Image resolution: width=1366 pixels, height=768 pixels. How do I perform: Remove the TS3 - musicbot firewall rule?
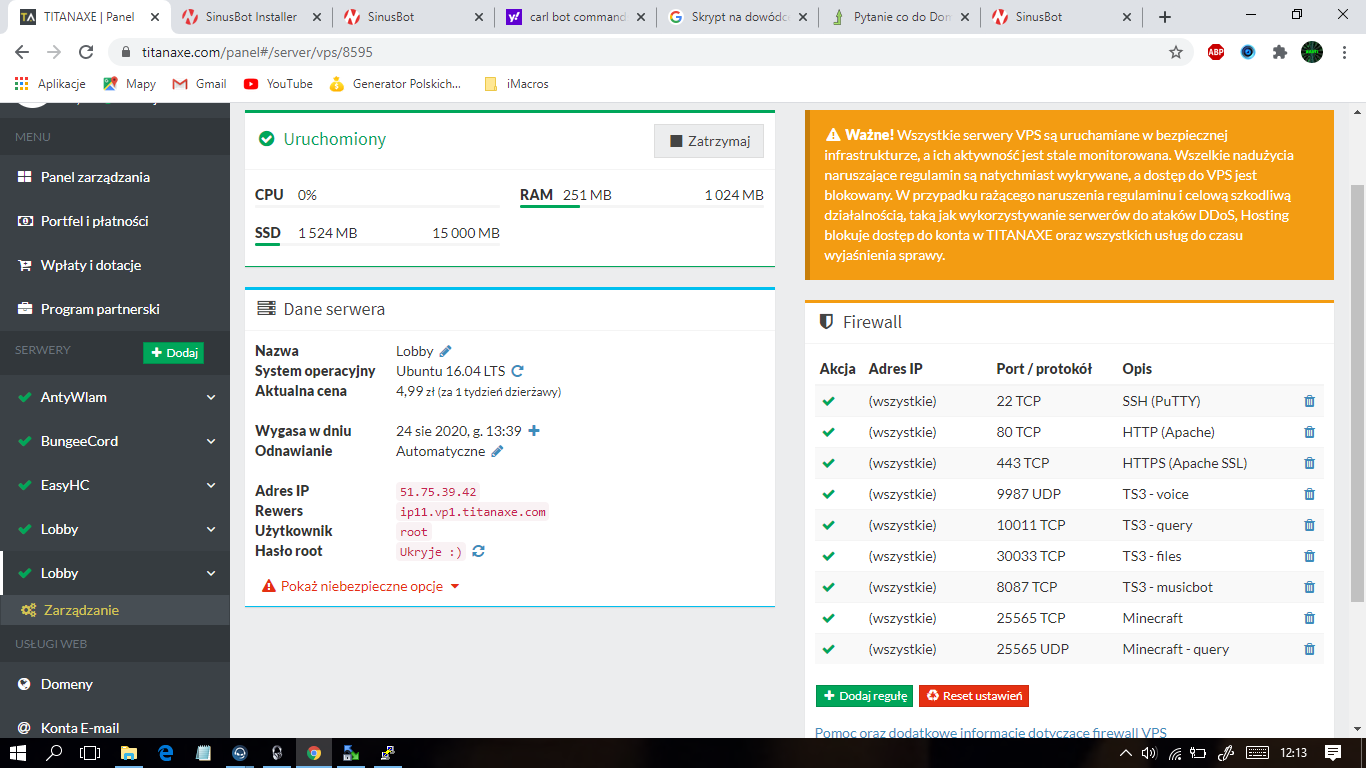(x=1309, y=587)
